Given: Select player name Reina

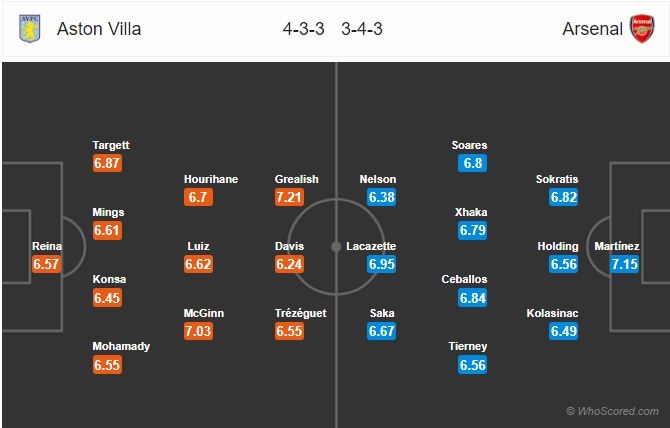Looking at the screenshot, I should coord(47,246).
